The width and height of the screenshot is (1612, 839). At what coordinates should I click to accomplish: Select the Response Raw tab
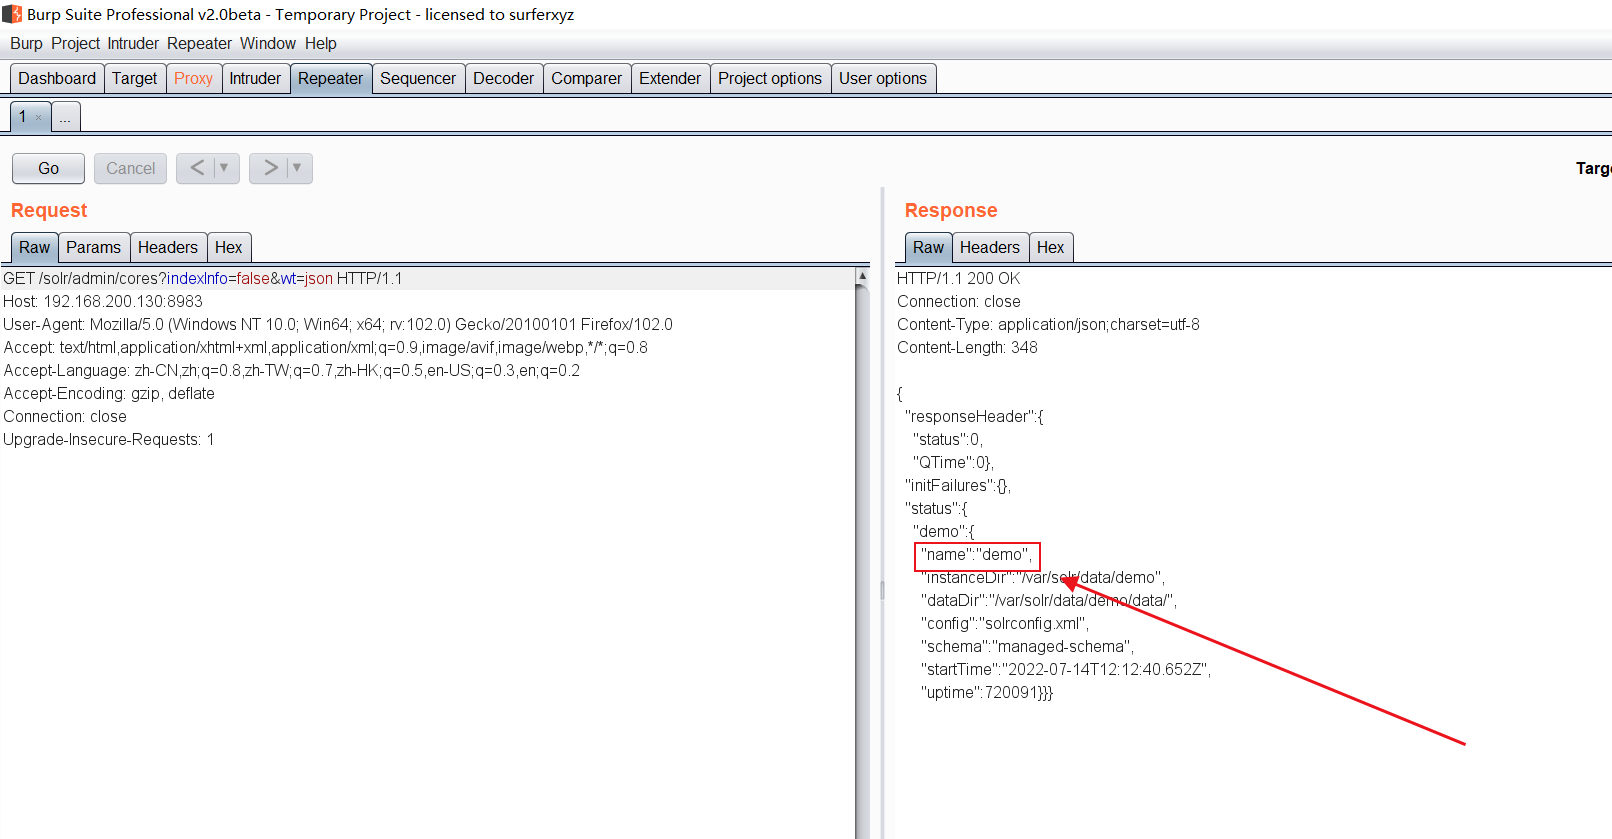tap(928, 247)
